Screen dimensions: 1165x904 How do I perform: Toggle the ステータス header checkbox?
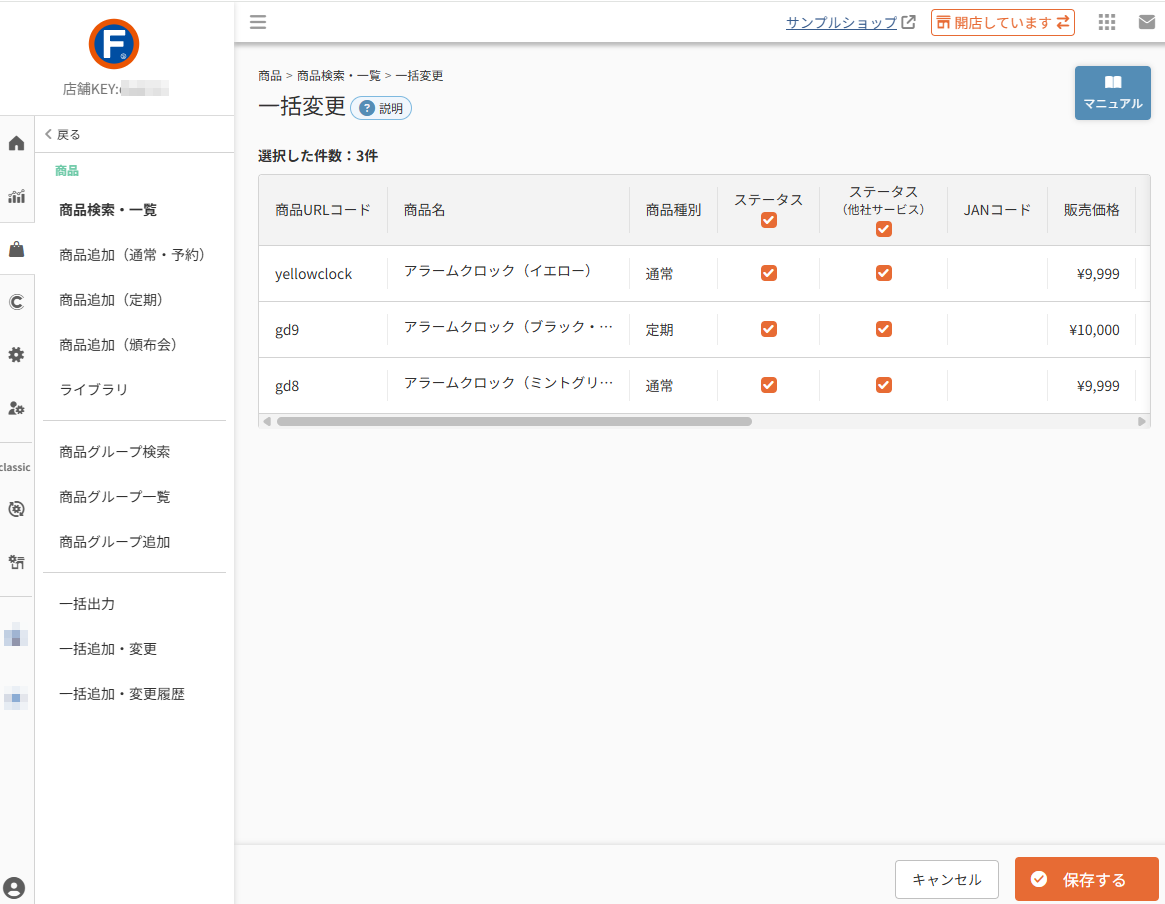tap(769, 221)
